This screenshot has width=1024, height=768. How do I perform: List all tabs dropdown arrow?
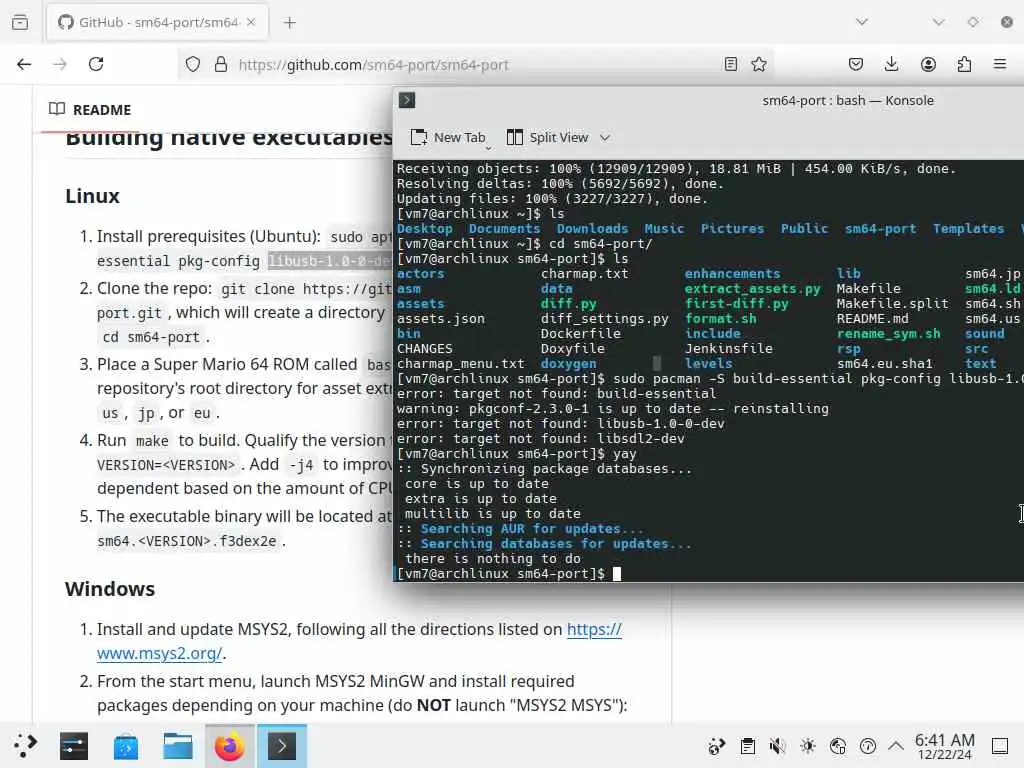coord(862,22)
